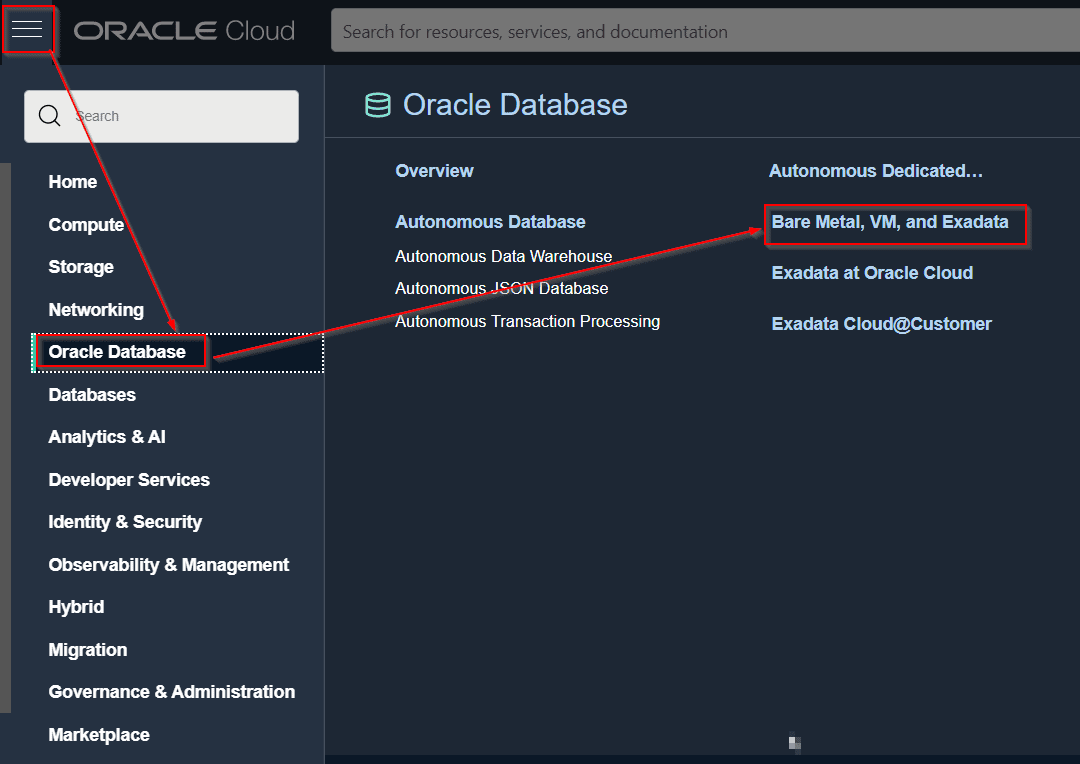Viewport: 1080px width, 764px height.
Task: Go to Marketplace menu item
Action: point(99,735)
